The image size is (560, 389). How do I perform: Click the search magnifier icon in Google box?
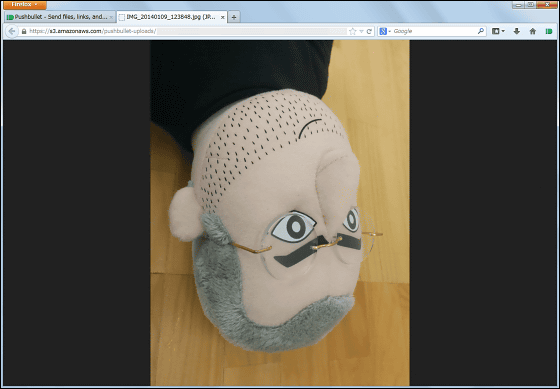(481, 31)
